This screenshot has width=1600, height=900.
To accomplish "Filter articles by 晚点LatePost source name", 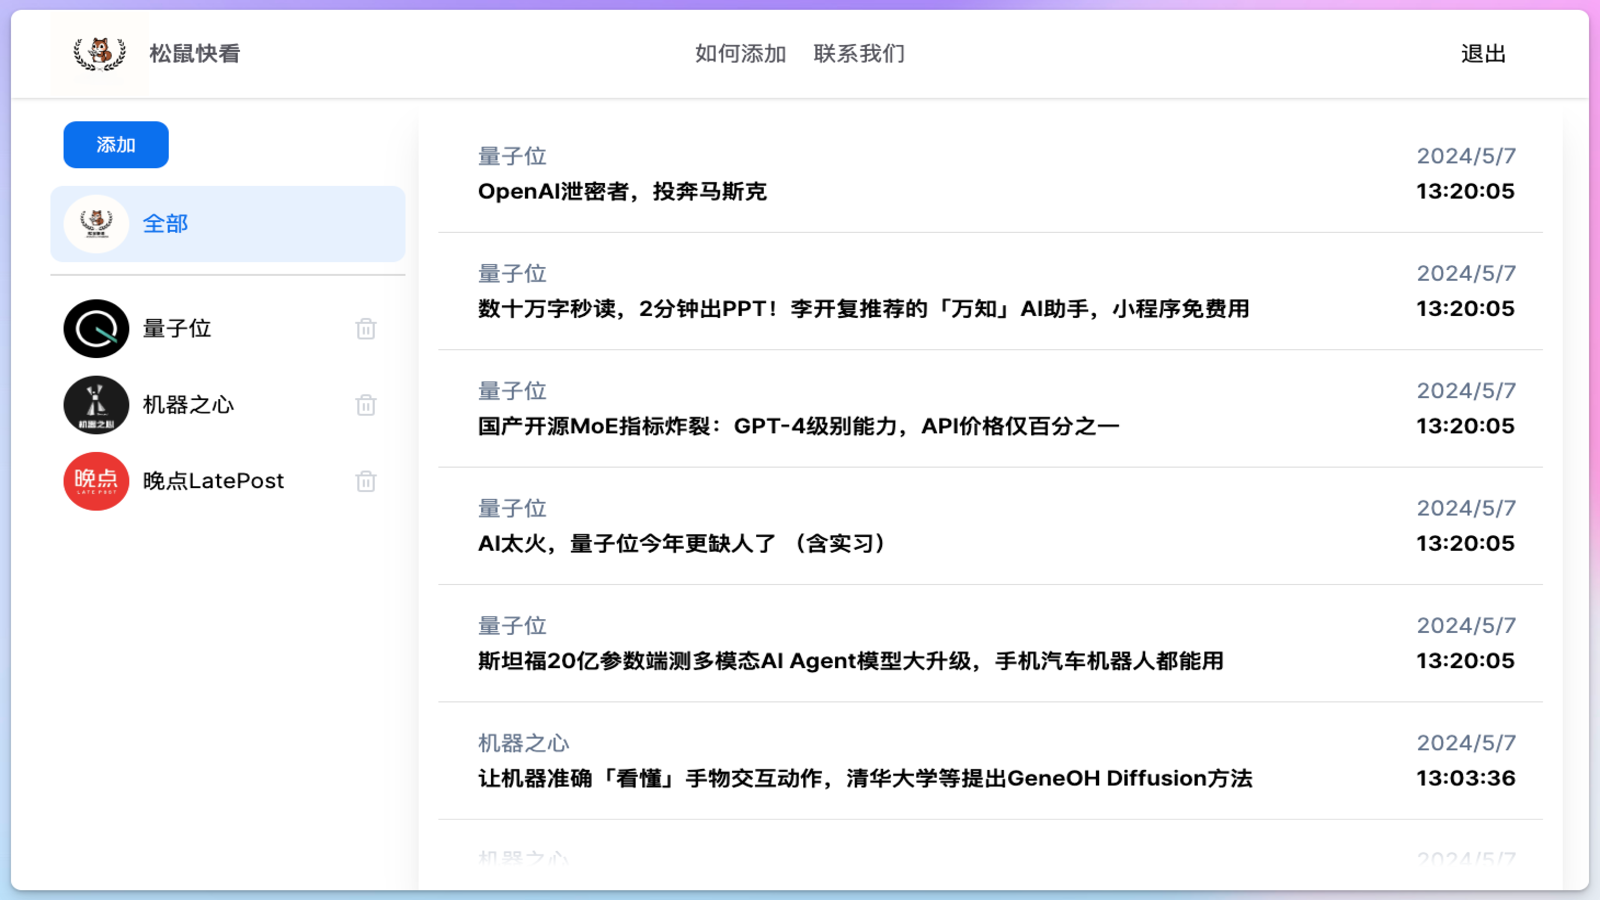I will click(213, 481).
